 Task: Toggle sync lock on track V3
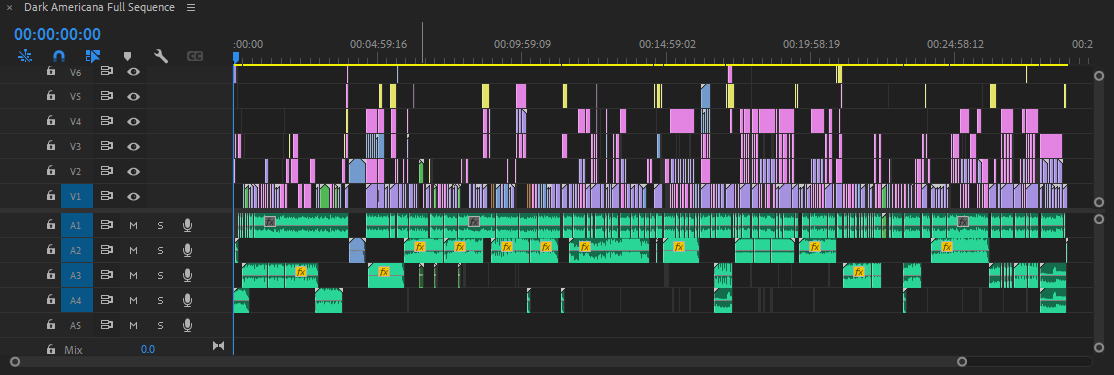point(107,146)
